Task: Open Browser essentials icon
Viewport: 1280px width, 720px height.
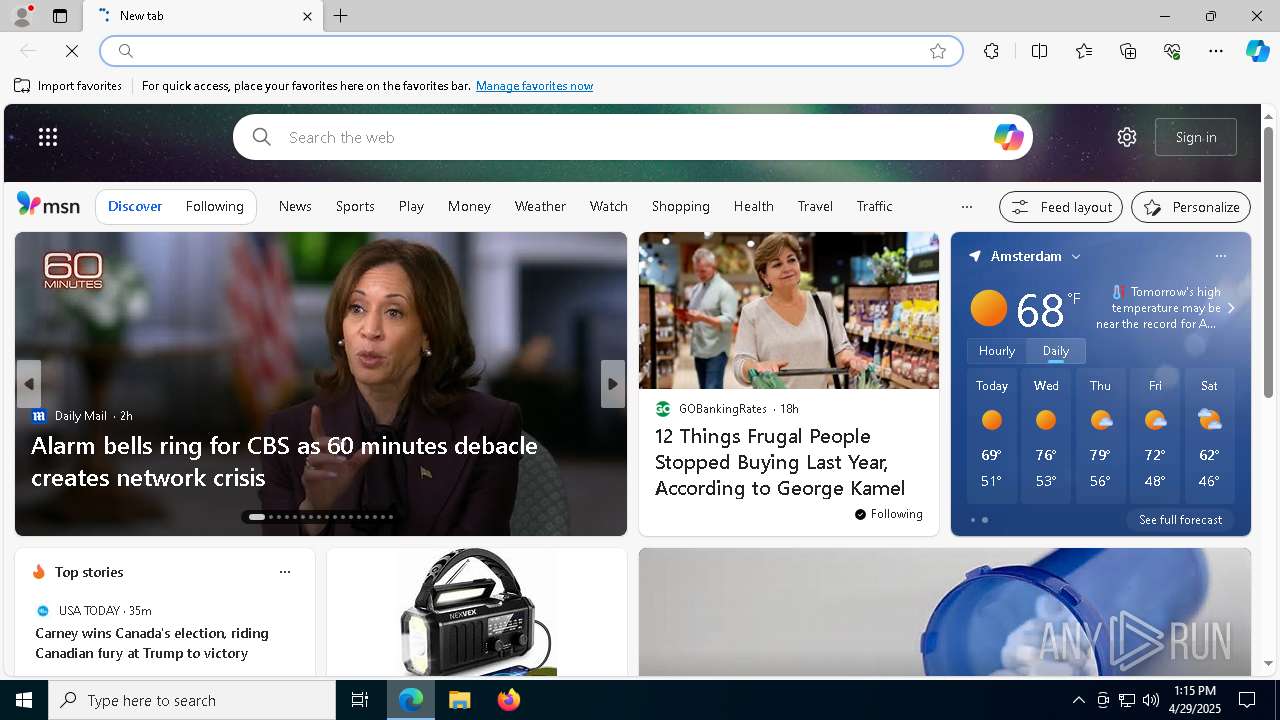Action: [x=1172, y=51]
